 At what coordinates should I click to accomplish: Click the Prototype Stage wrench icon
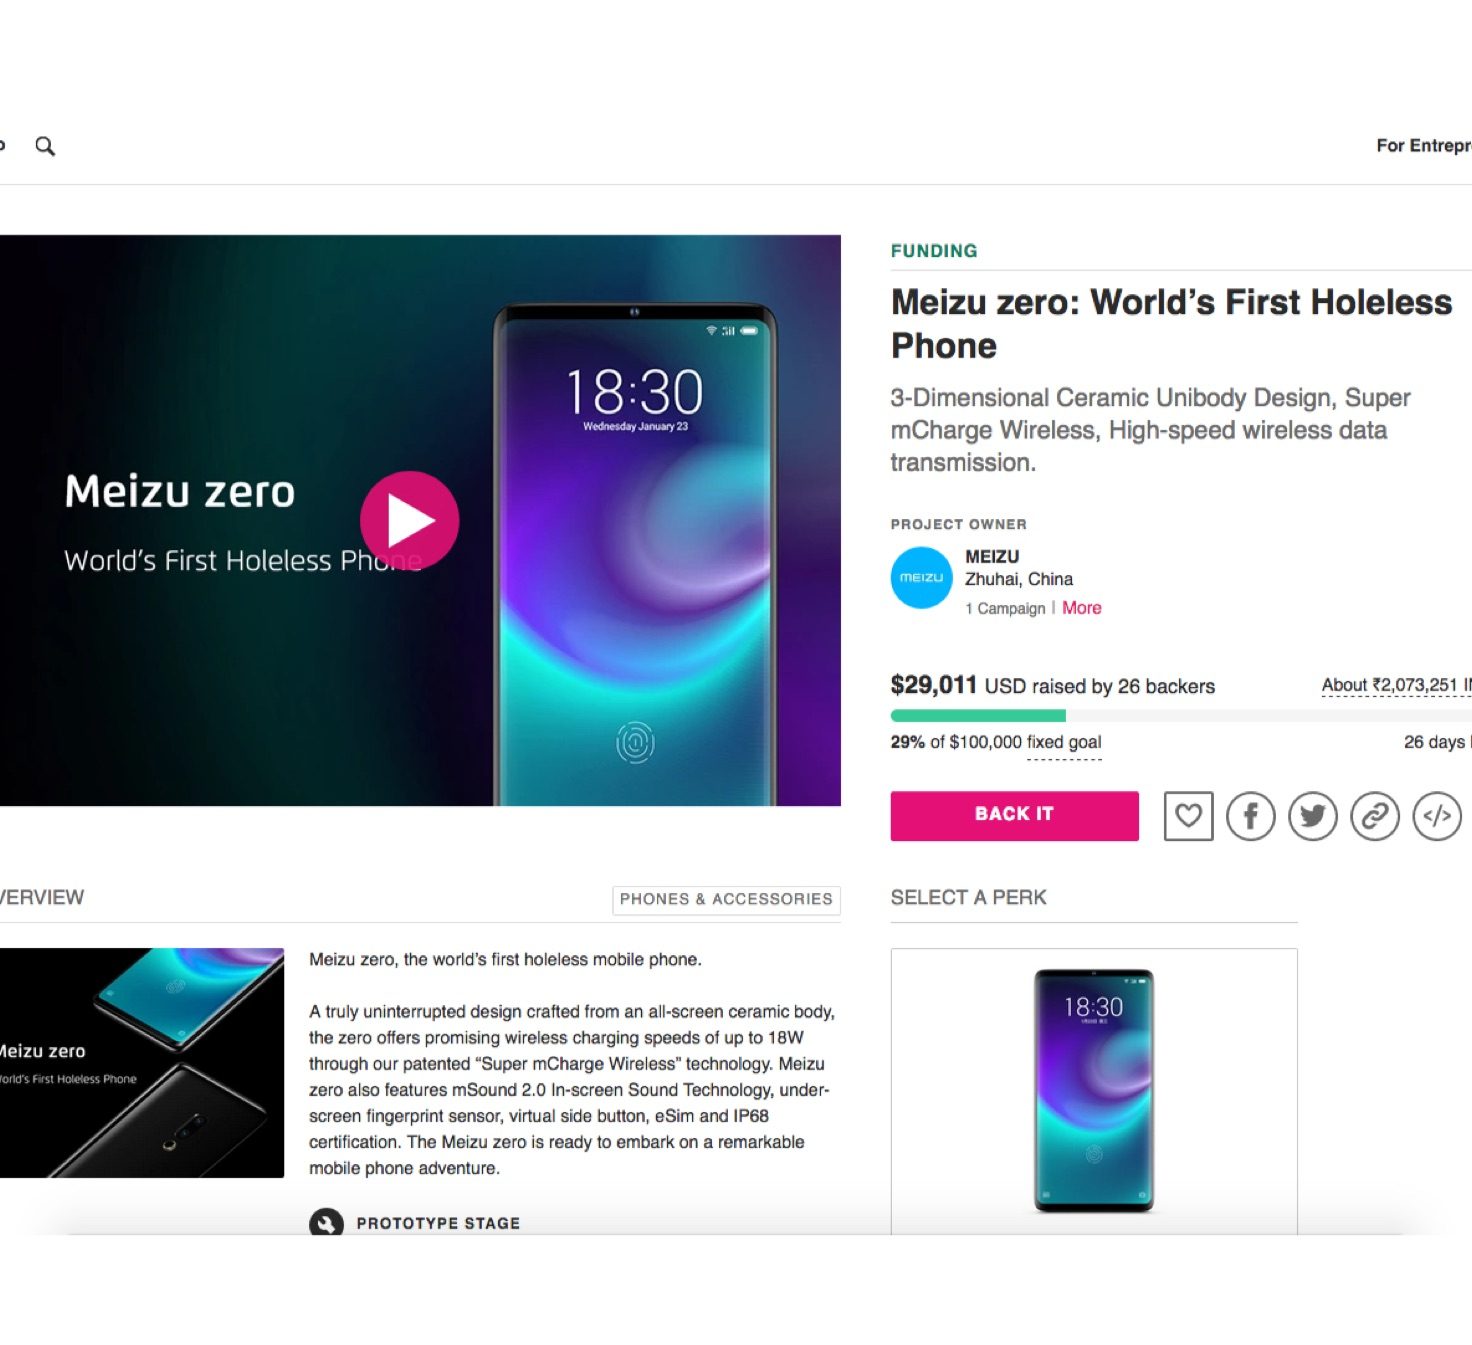[x=326, y=1223]
